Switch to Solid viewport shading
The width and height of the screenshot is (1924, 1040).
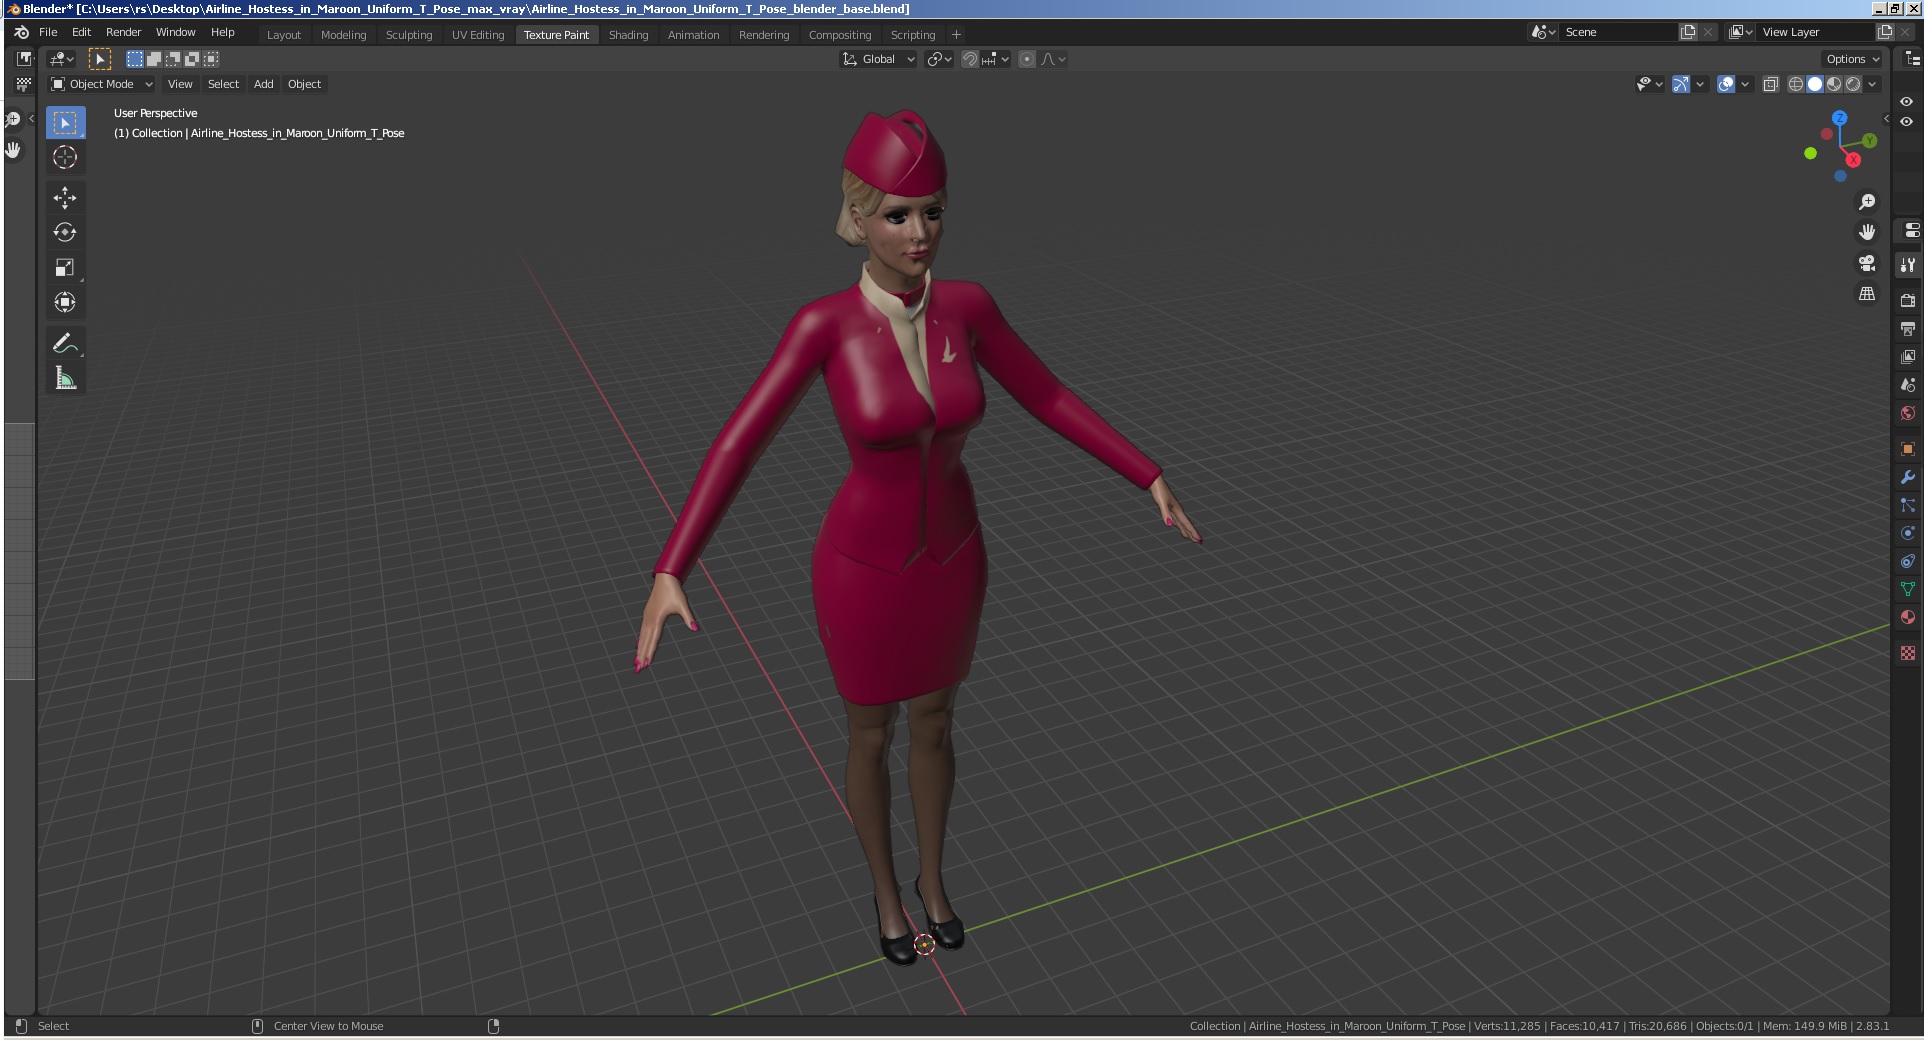[1815, 84]
